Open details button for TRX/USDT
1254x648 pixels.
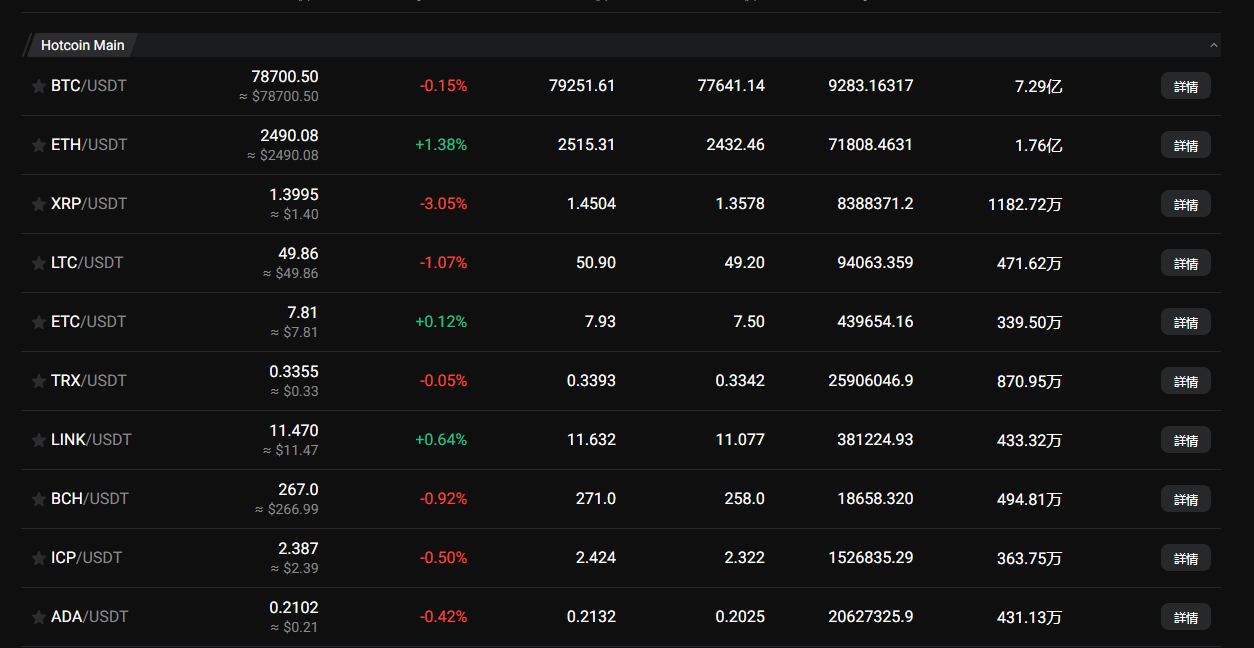(1186, 381)
